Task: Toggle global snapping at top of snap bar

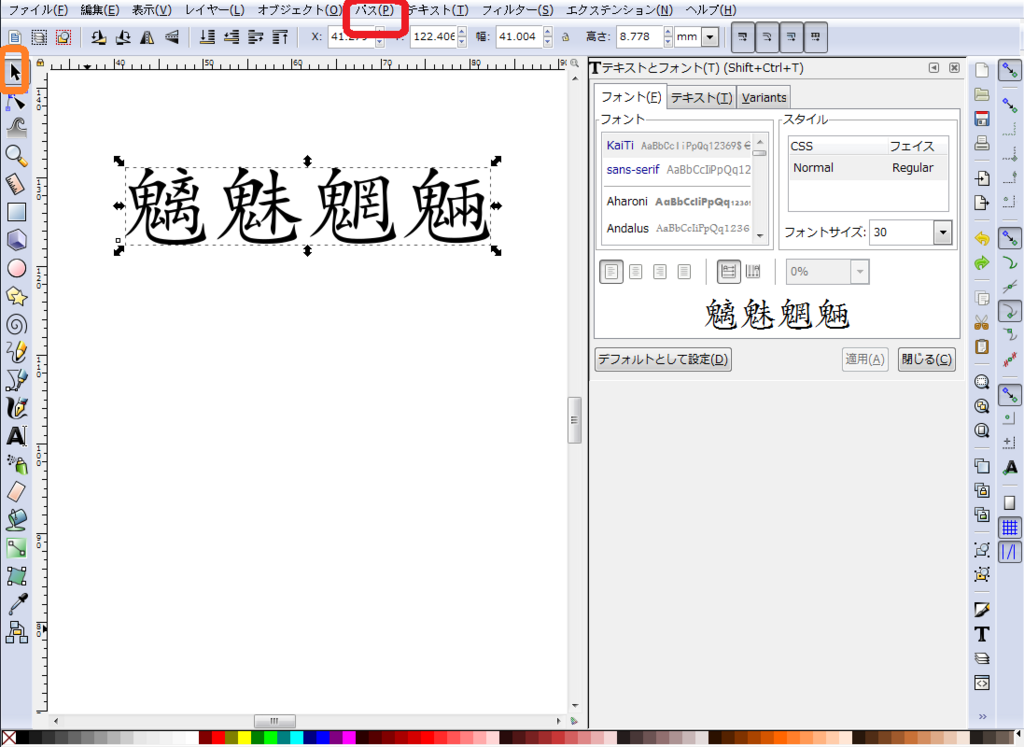Action: coord(1010,70)
